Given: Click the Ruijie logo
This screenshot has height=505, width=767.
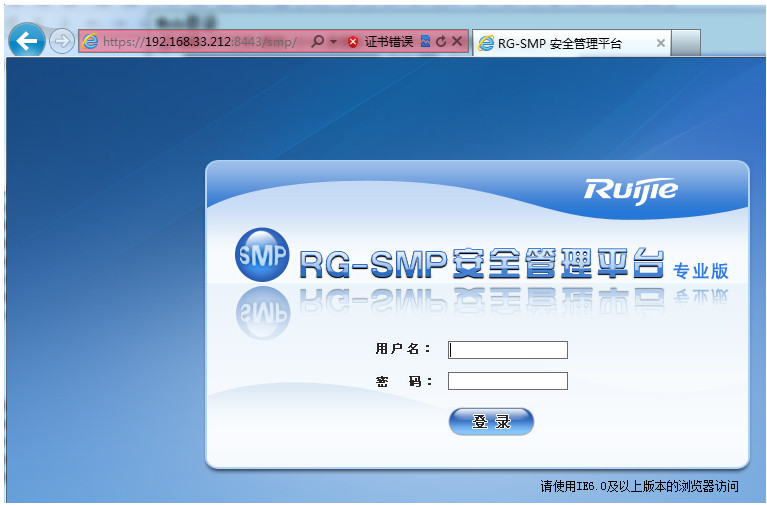Looking at the screenshot, I should pyautogui.click(x=631, y=190).
